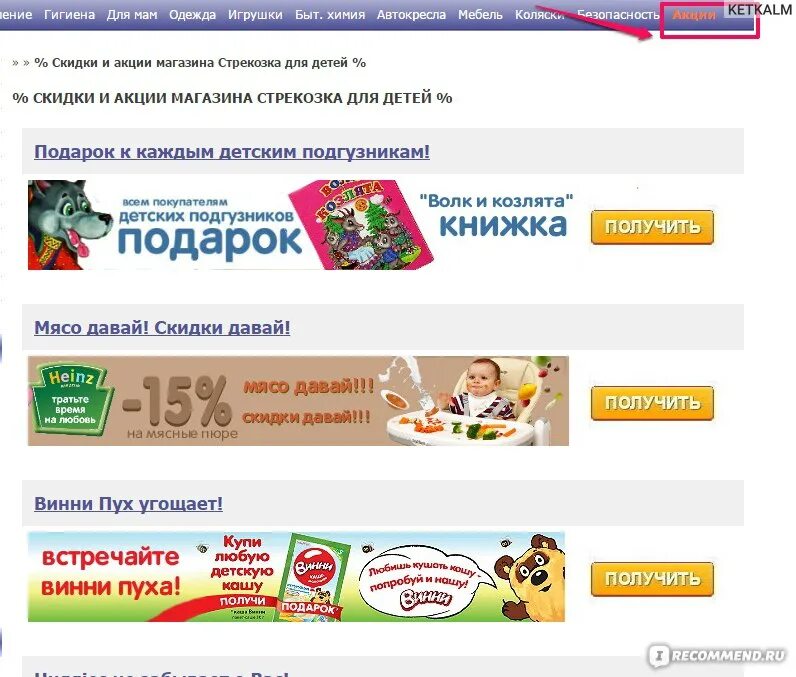The width and height of the screenshot is (796, 677).
Task: Open link Винни Пух угощает!
Action: pos(128,504)
